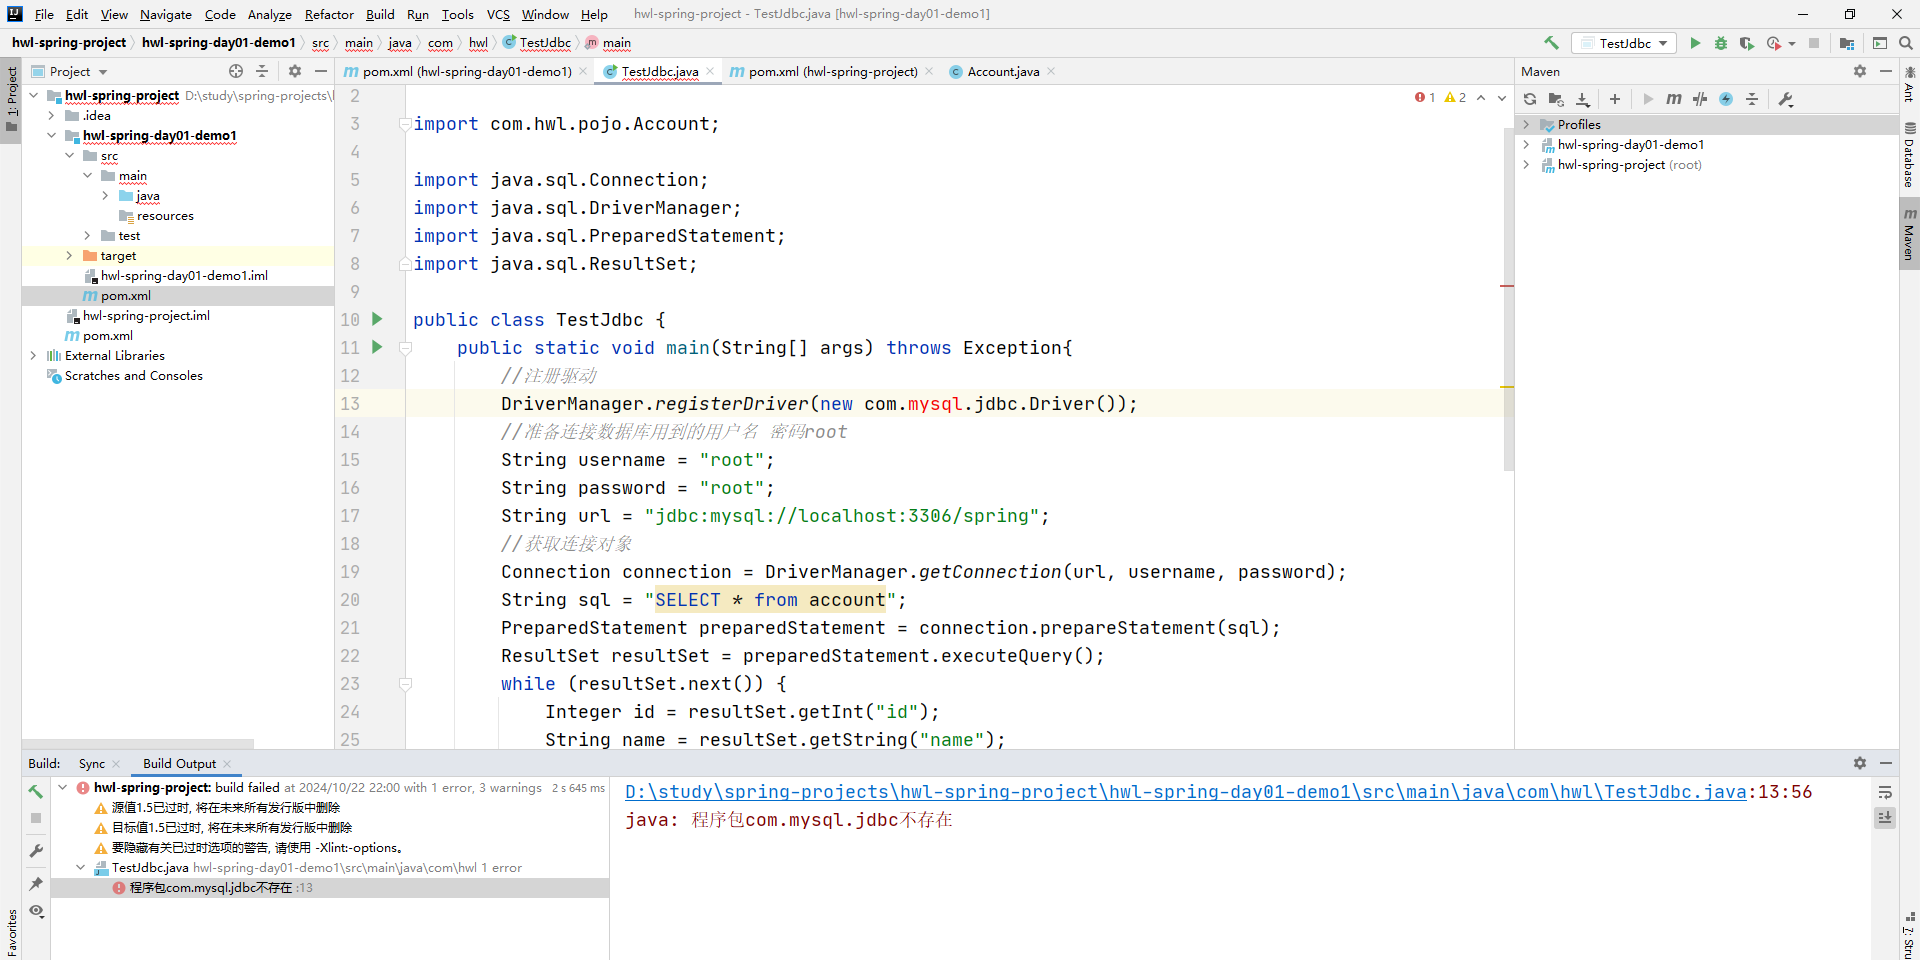Click the profiler run icon in top toolbar
Viewport: 1920px width, 960px height.
click(x=1774, y=43)
